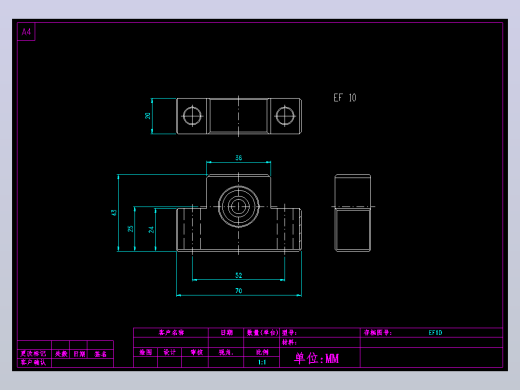Select the '视角' title block cell
520x390 pixels.
pos(226,352)
